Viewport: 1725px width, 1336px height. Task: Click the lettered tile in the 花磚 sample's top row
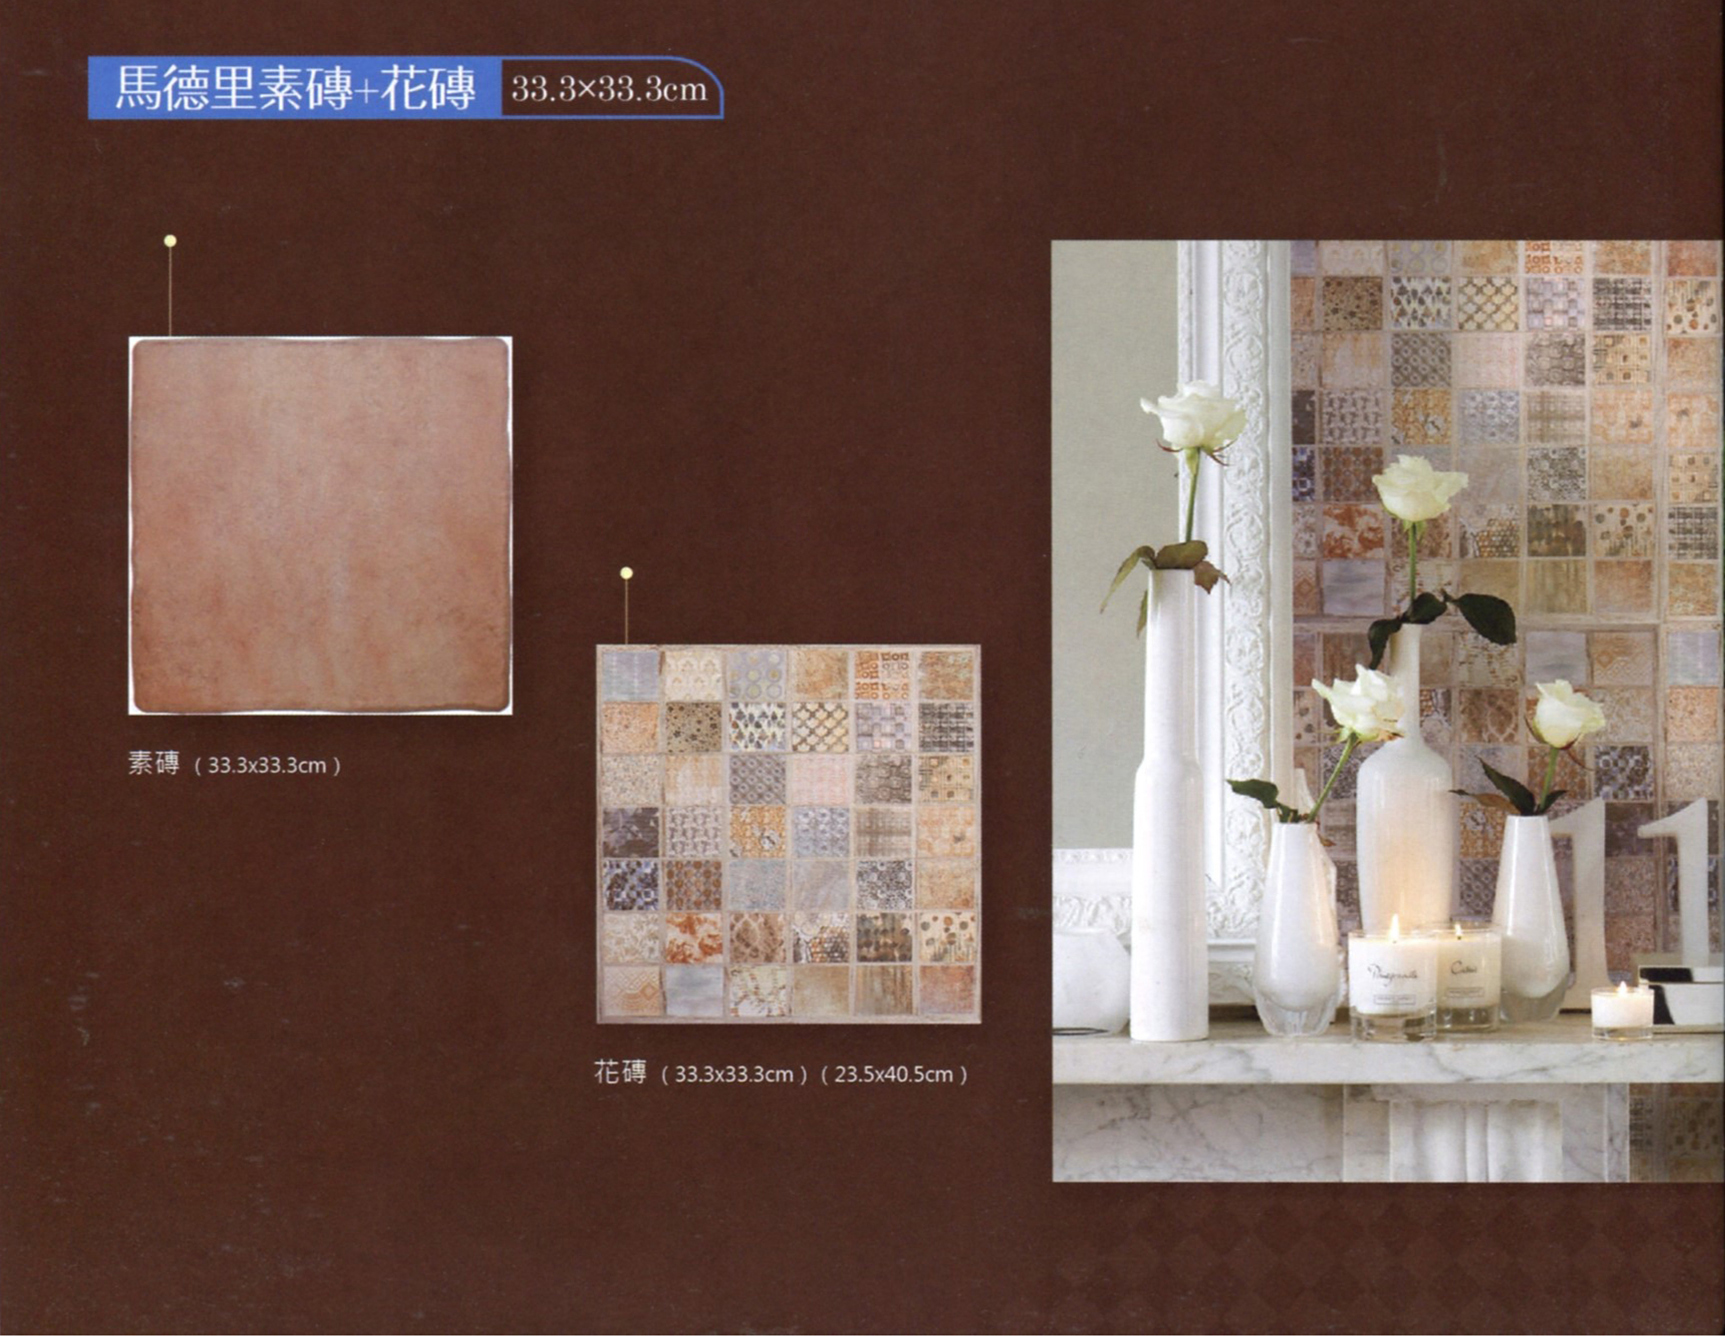point(882,674)
